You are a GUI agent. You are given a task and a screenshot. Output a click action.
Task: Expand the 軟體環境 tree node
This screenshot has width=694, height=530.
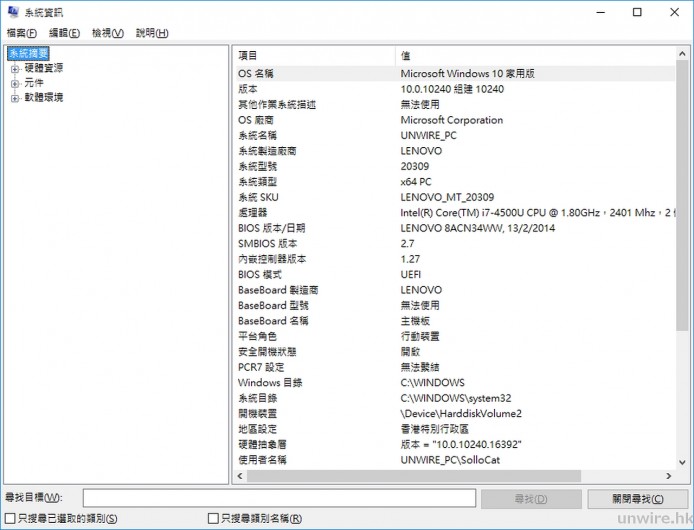click(15, 98)
